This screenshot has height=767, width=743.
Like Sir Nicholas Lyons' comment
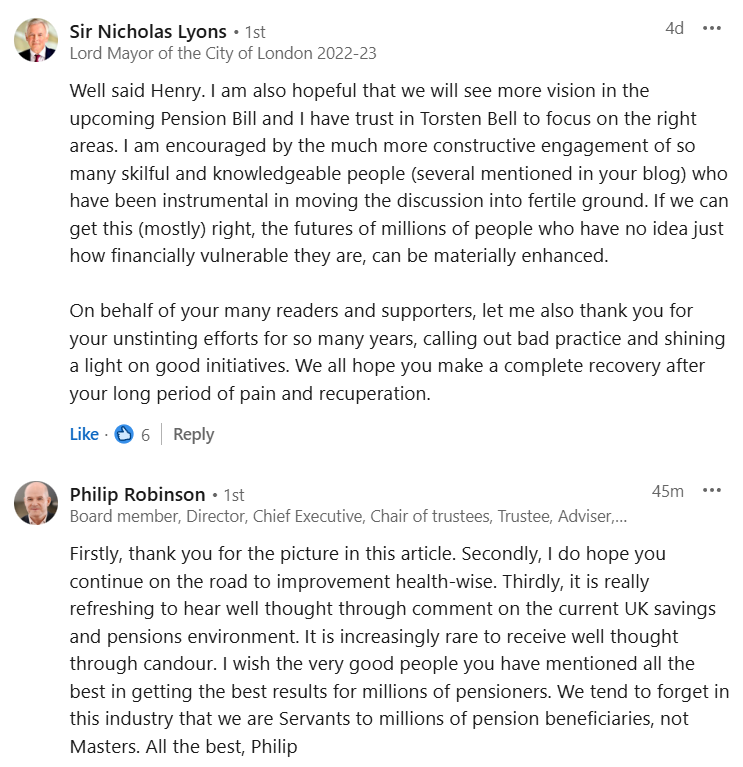pyautogui.click(x=84, y=434)
